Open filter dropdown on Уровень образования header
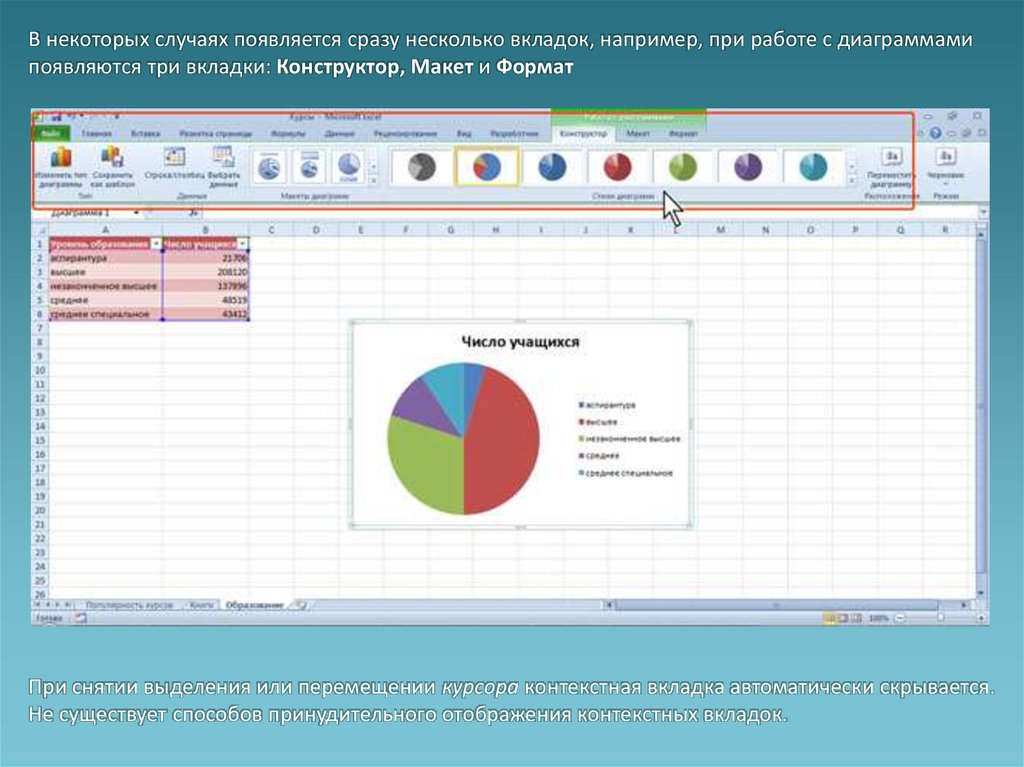The image size is (1024, 767). (155, 244)
